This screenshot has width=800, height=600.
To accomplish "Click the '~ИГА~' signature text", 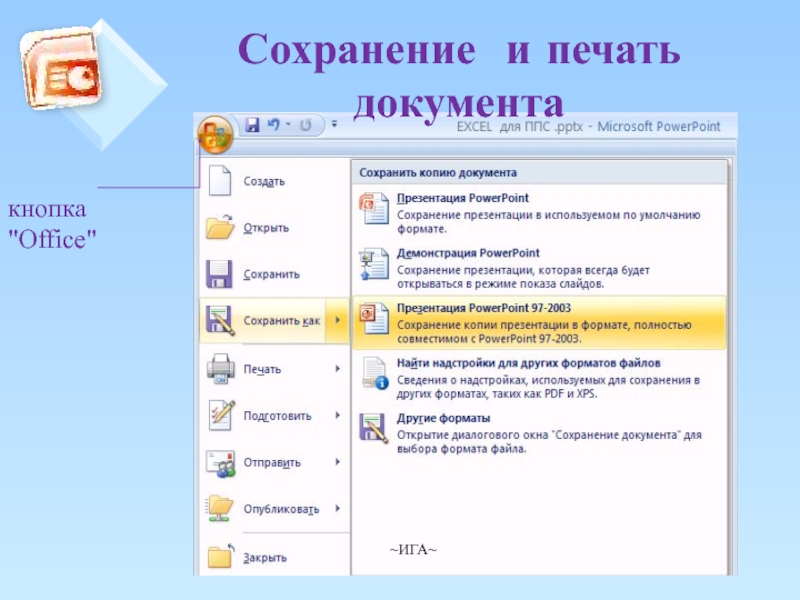I will point(413,549).
